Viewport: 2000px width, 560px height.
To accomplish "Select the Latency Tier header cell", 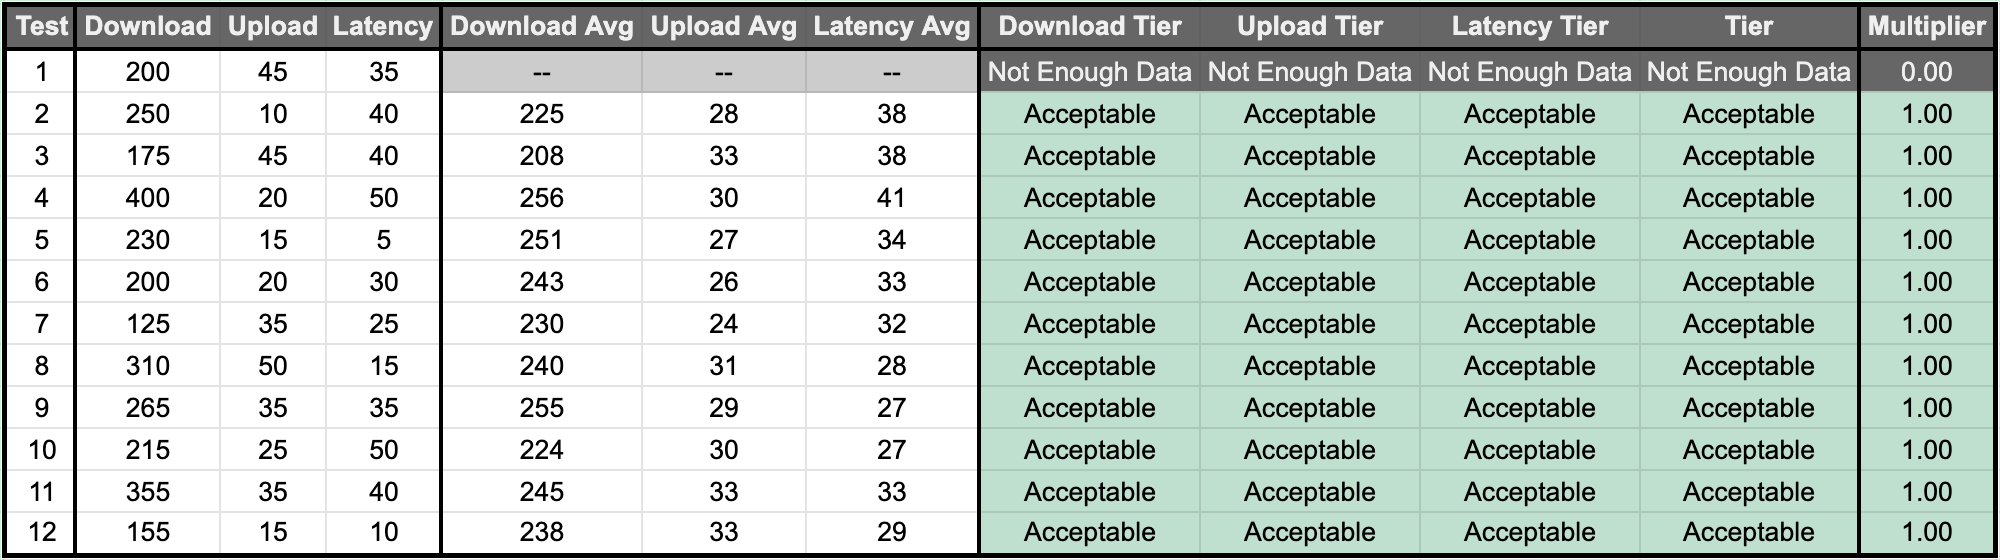I will coord(1529,27).
